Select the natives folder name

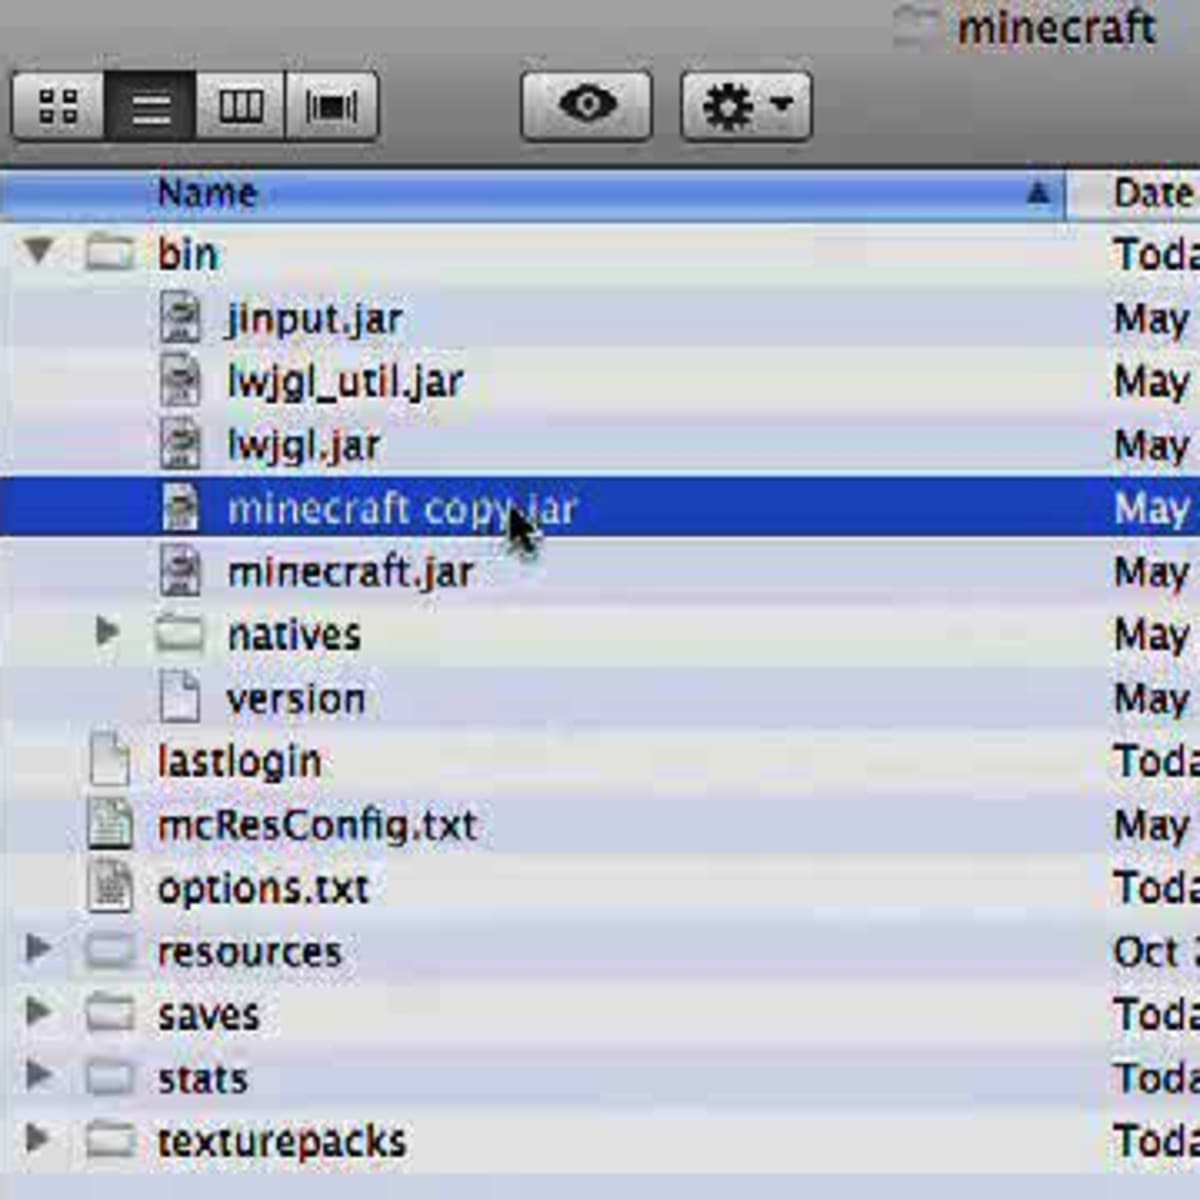[294, 635]
